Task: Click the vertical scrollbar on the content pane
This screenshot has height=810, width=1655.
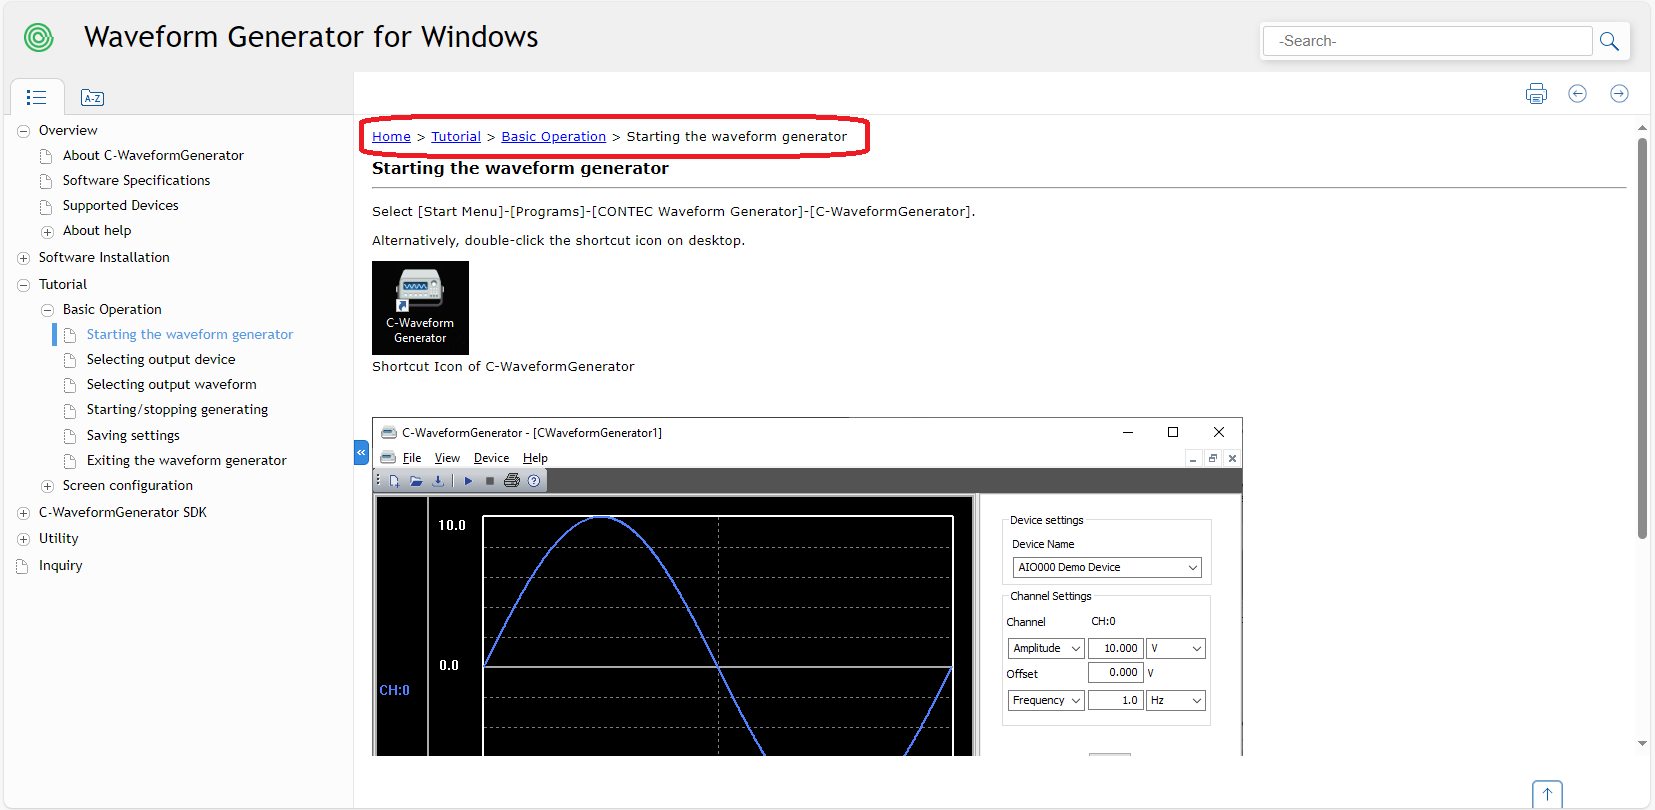Action: coord(1642,340)
